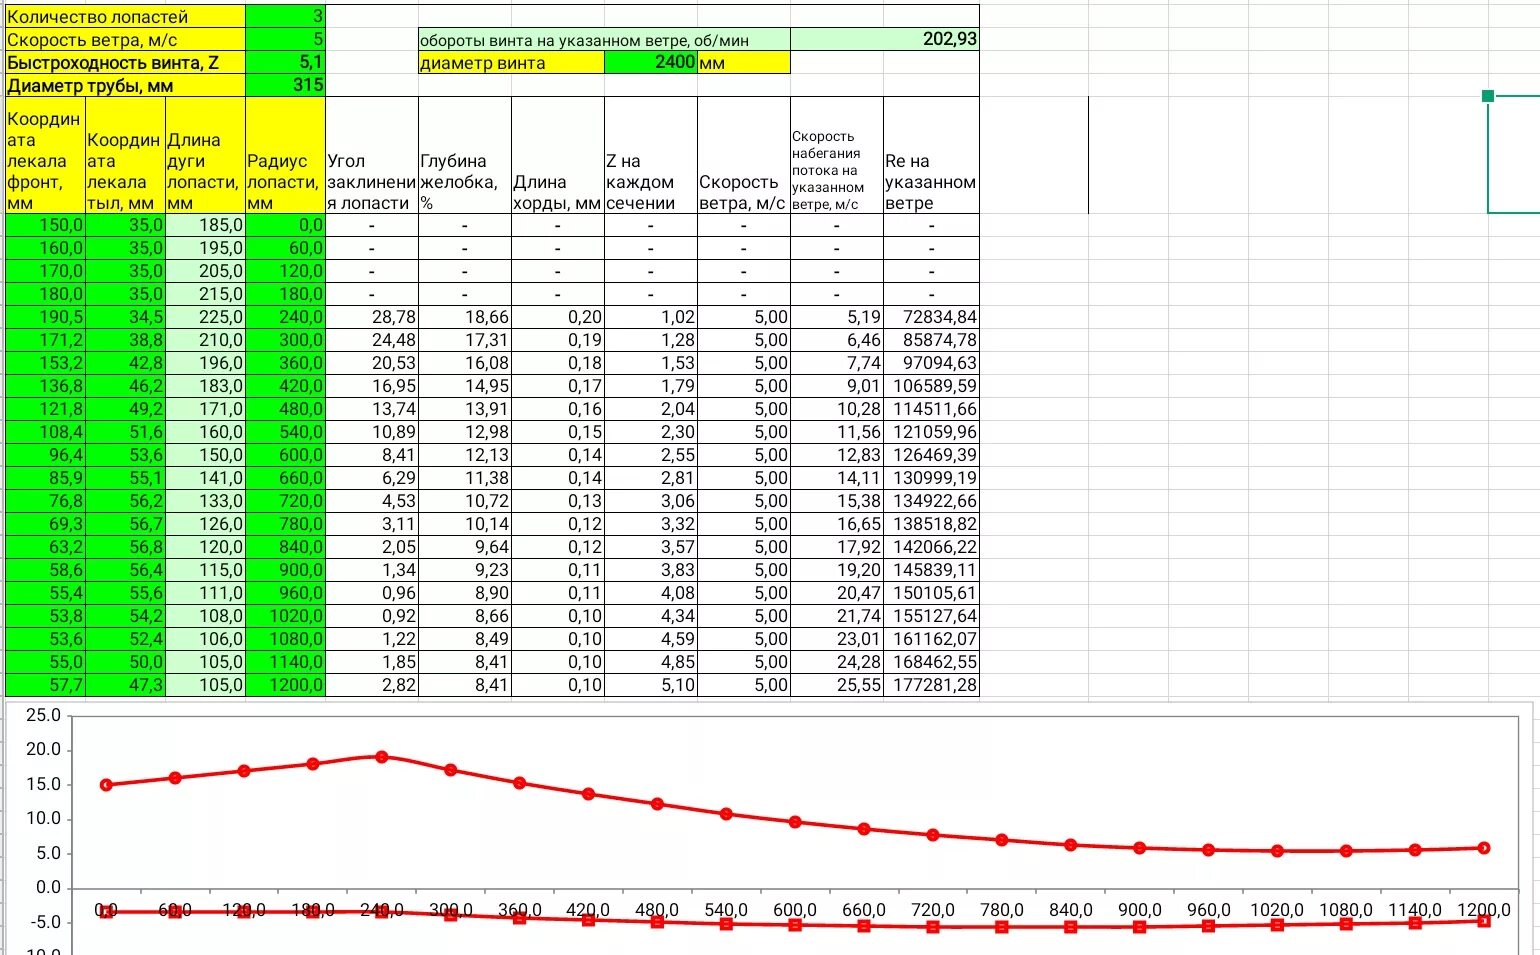This screenshot has height=955, width=1540.
Task: Select arc length cell '171,0'
Action: [x=205, y=409]
